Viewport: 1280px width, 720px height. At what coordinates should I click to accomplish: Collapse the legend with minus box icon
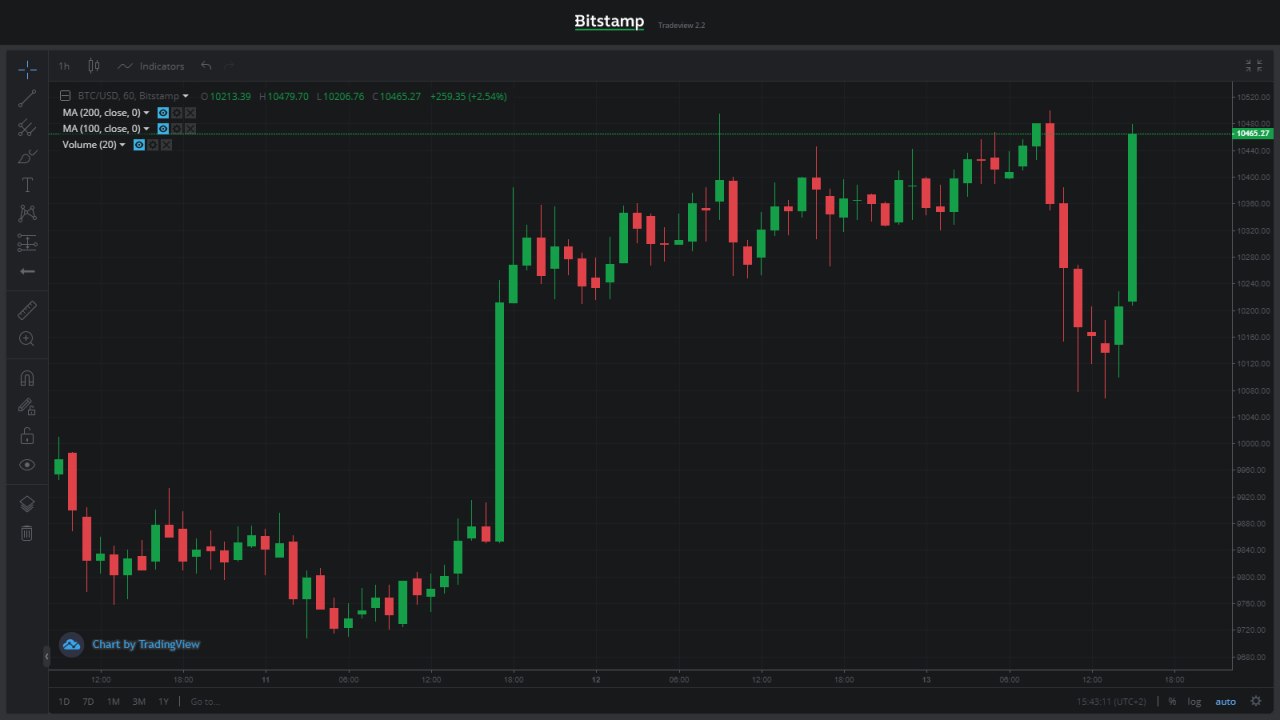[65, 96]
